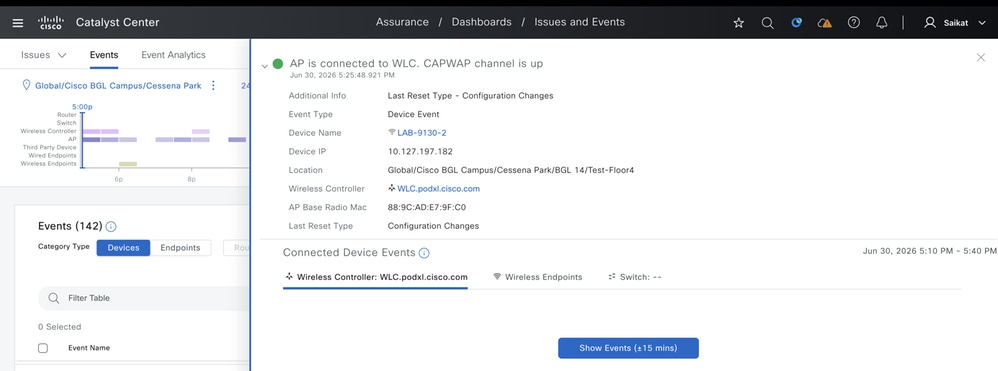Click the 5:00p timeline marker
This screenshot has width=998, height=371.
[81, 107]
